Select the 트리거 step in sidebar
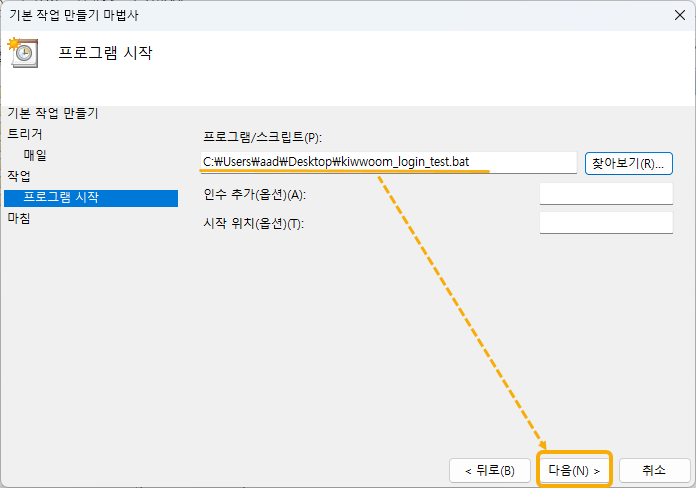 pos(25,133)
